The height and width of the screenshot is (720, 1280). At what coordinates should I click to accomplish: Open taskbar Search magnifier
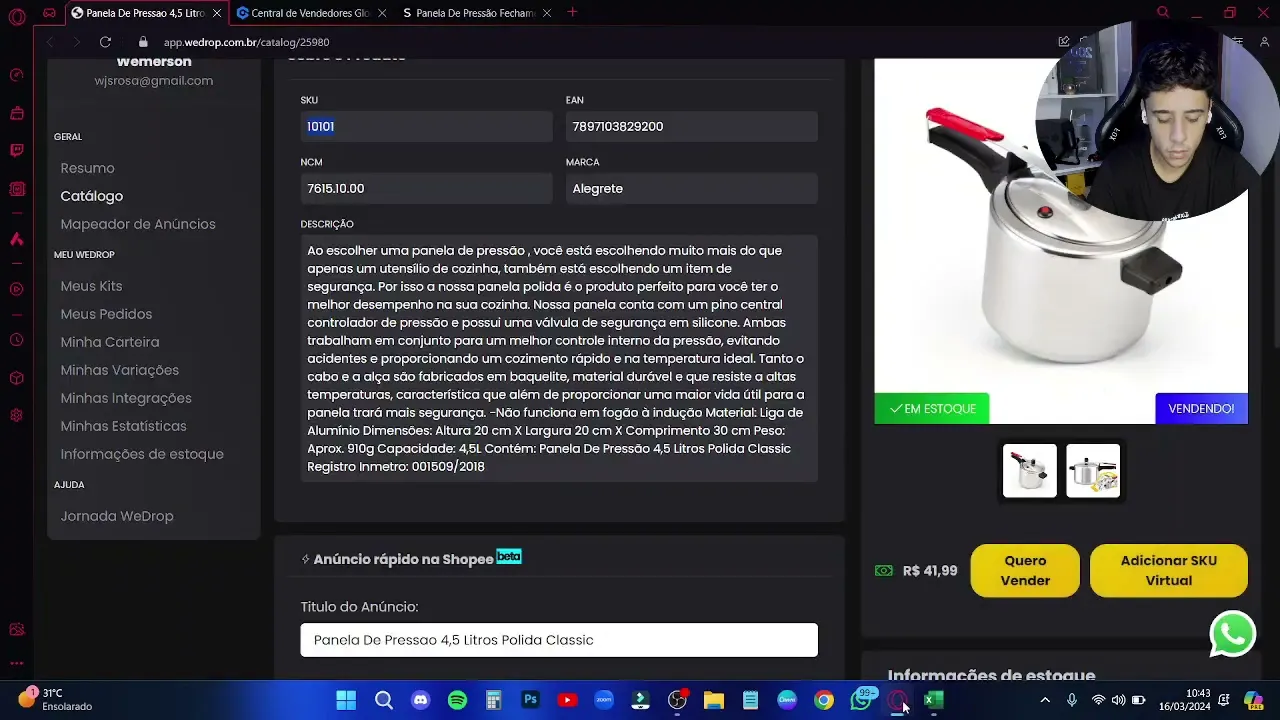(x=383, y=700)
